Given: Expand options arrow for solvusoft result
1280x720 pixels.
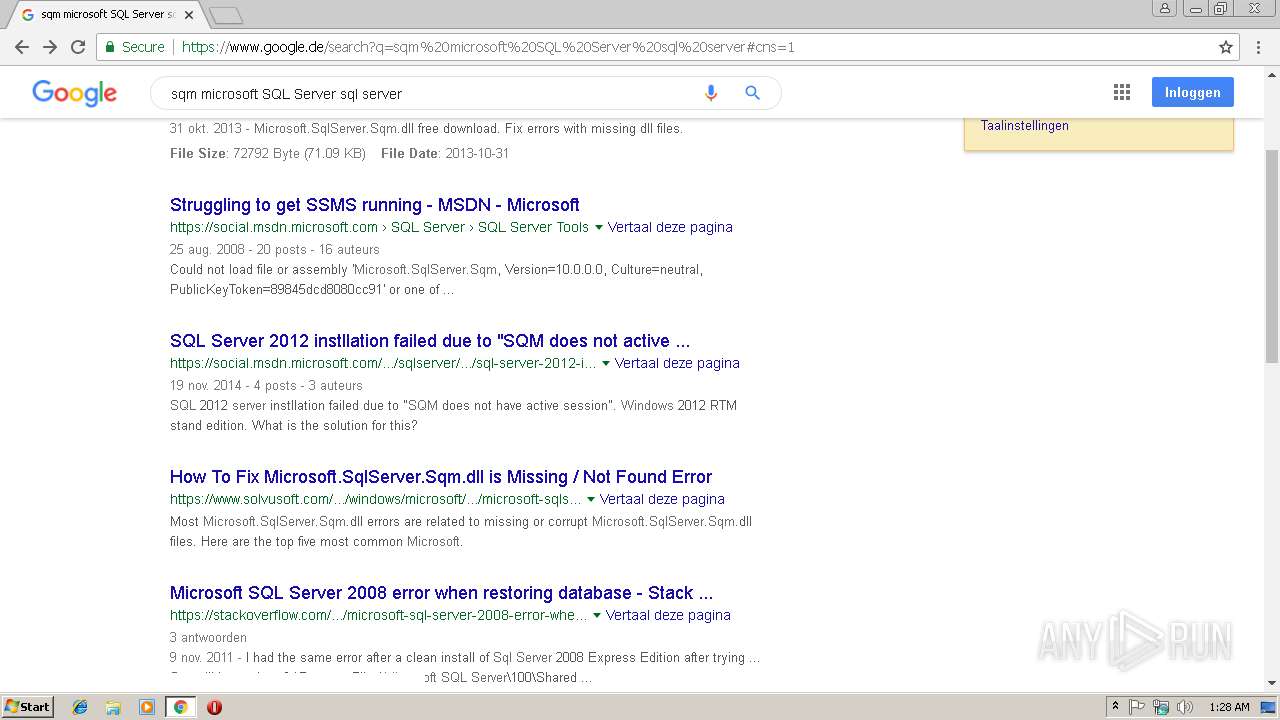Looking at the screenshot, I should [591, 500].
